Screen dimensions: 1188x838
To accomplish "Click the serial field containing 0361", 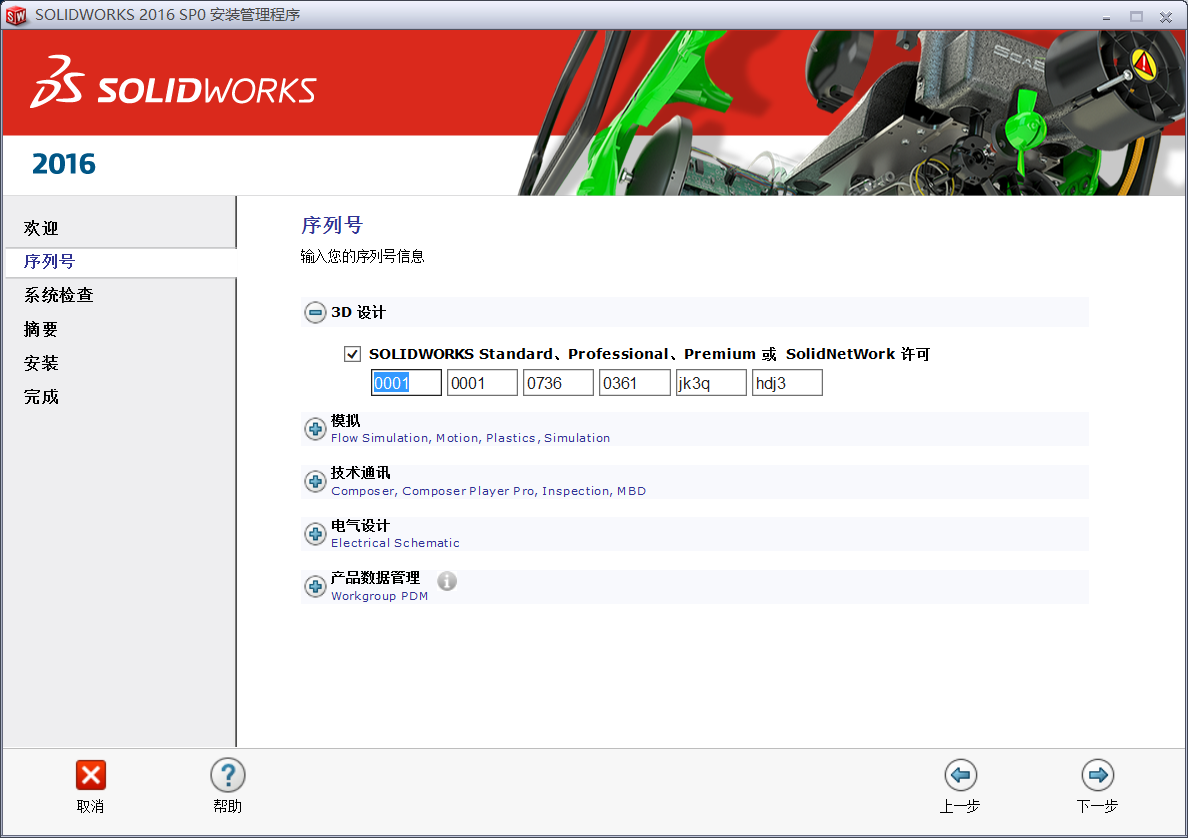I will (x=635, y=383).
